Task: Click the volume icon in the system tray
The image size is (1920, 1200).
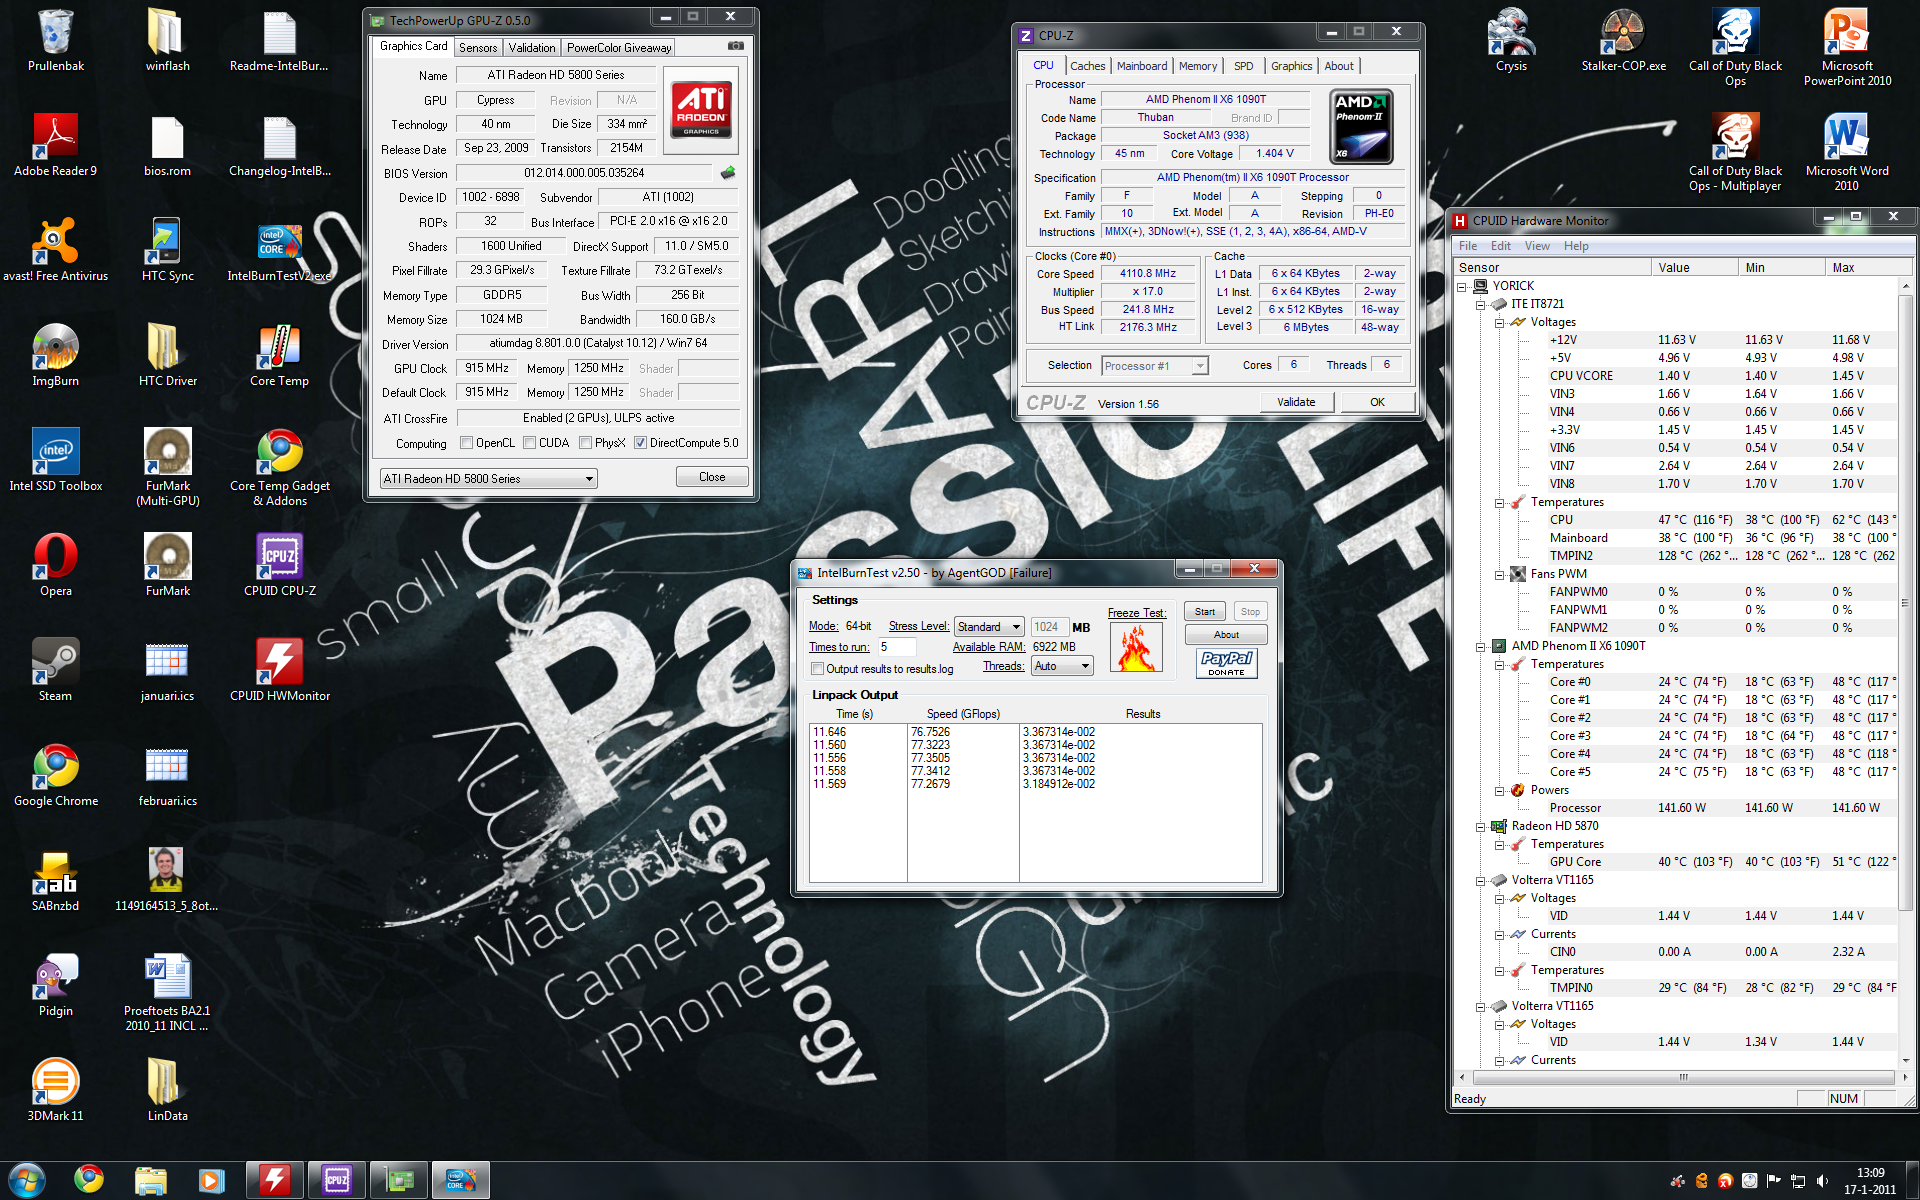Action: point(1822,1181)
